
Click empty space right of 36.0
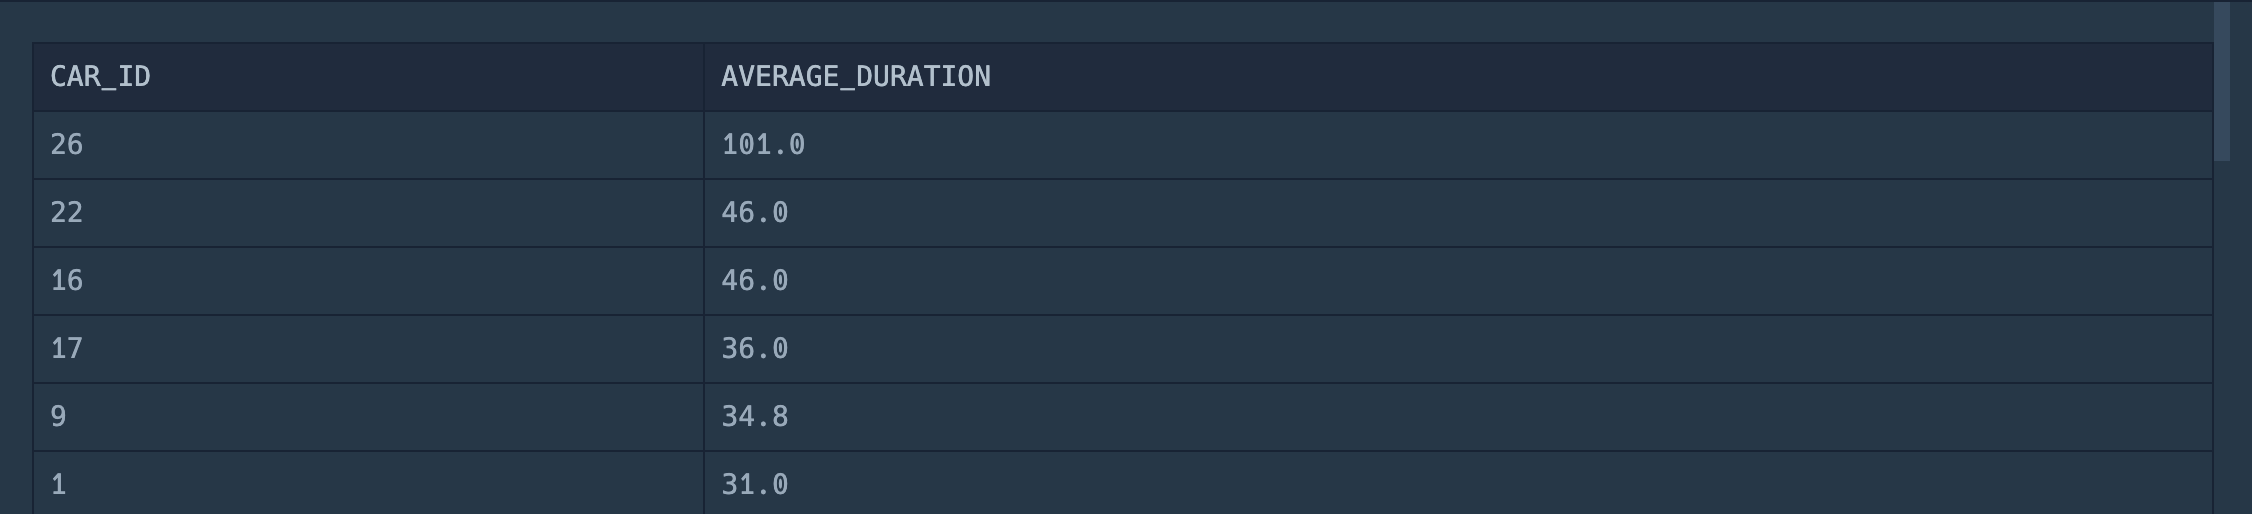coord(1500,349)
